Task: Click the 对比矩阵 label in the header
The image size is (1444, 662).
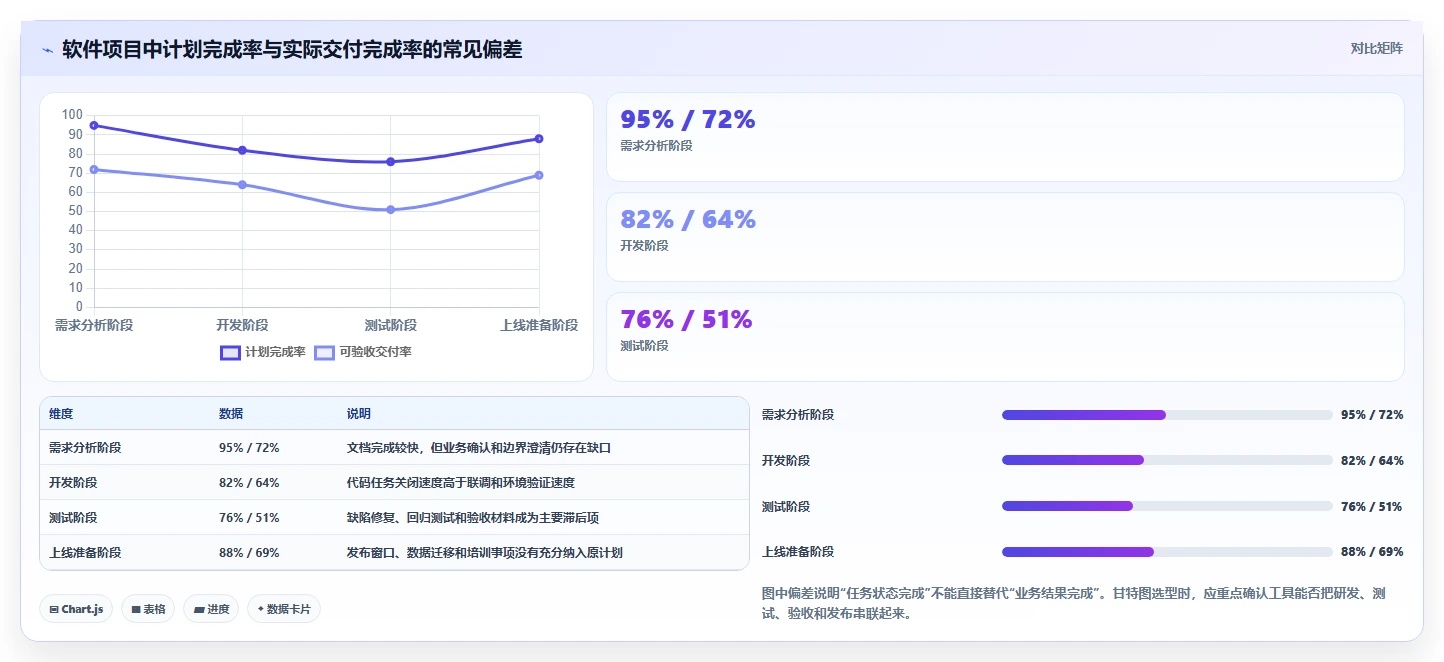Action: (x=1376, y=48)
